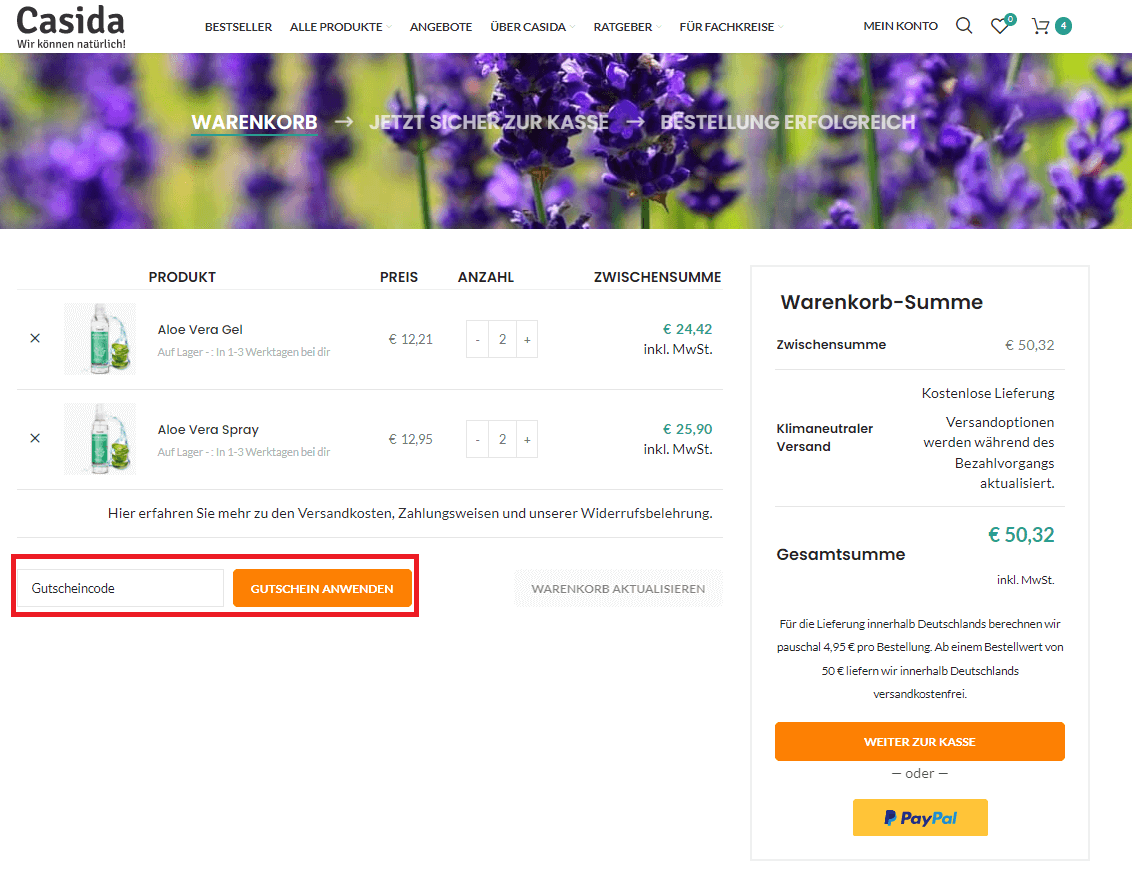Image resolution: width=1132 pixels, height=875 pixels.
Task: Click the cart count badge 4
Action: [x=1063, y=26]
